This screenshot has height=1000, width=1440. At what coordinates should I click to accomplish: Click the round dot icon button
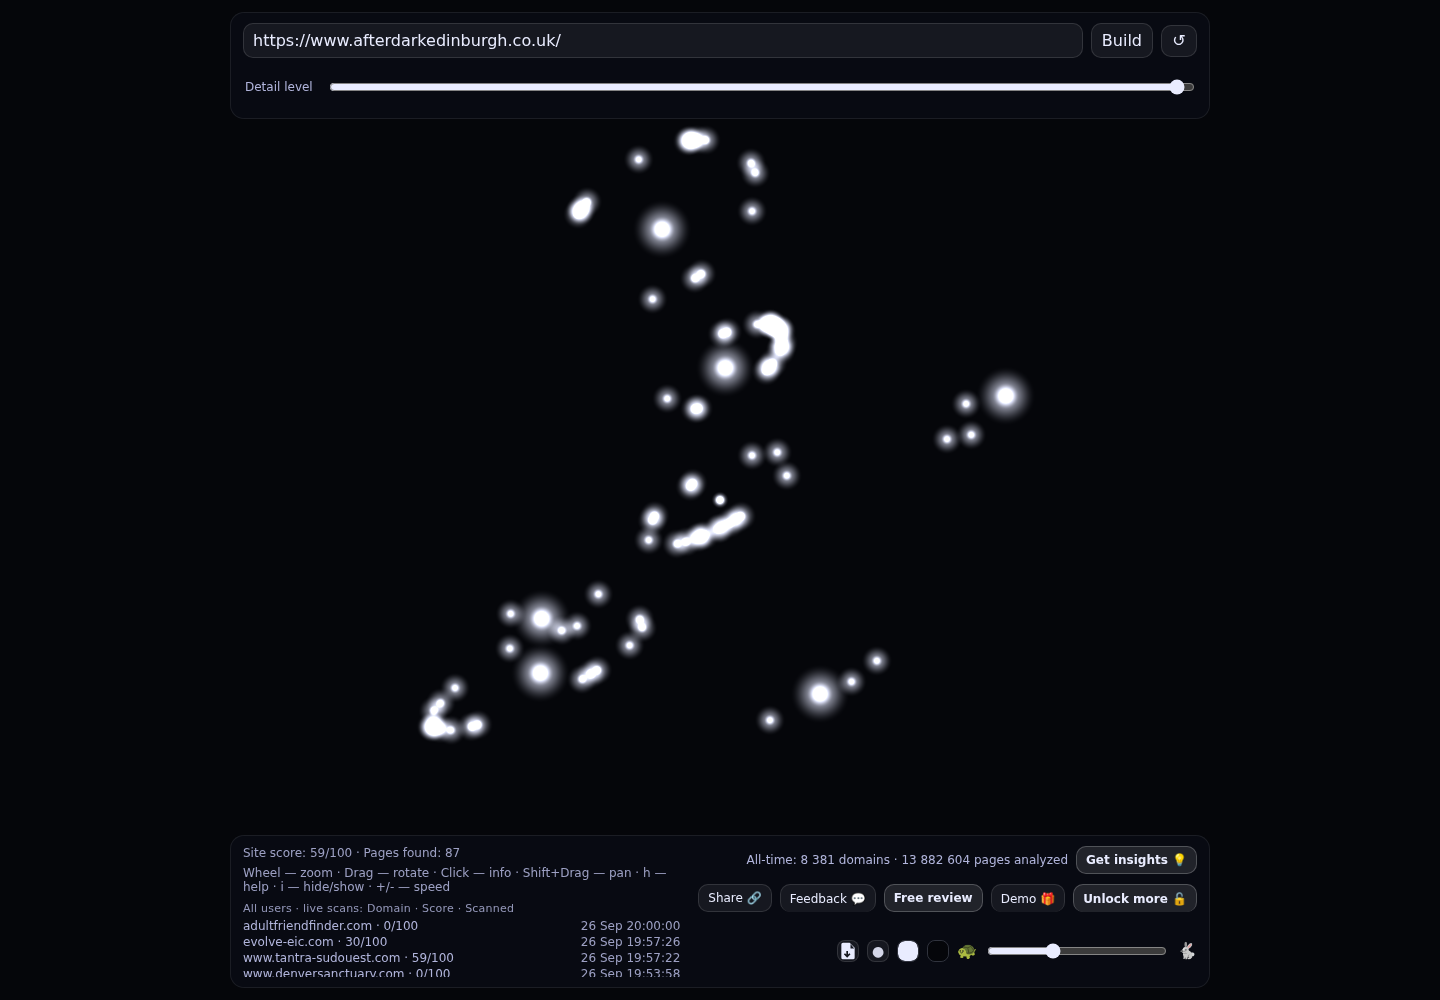pyautogui.click(x=878, y=951)
